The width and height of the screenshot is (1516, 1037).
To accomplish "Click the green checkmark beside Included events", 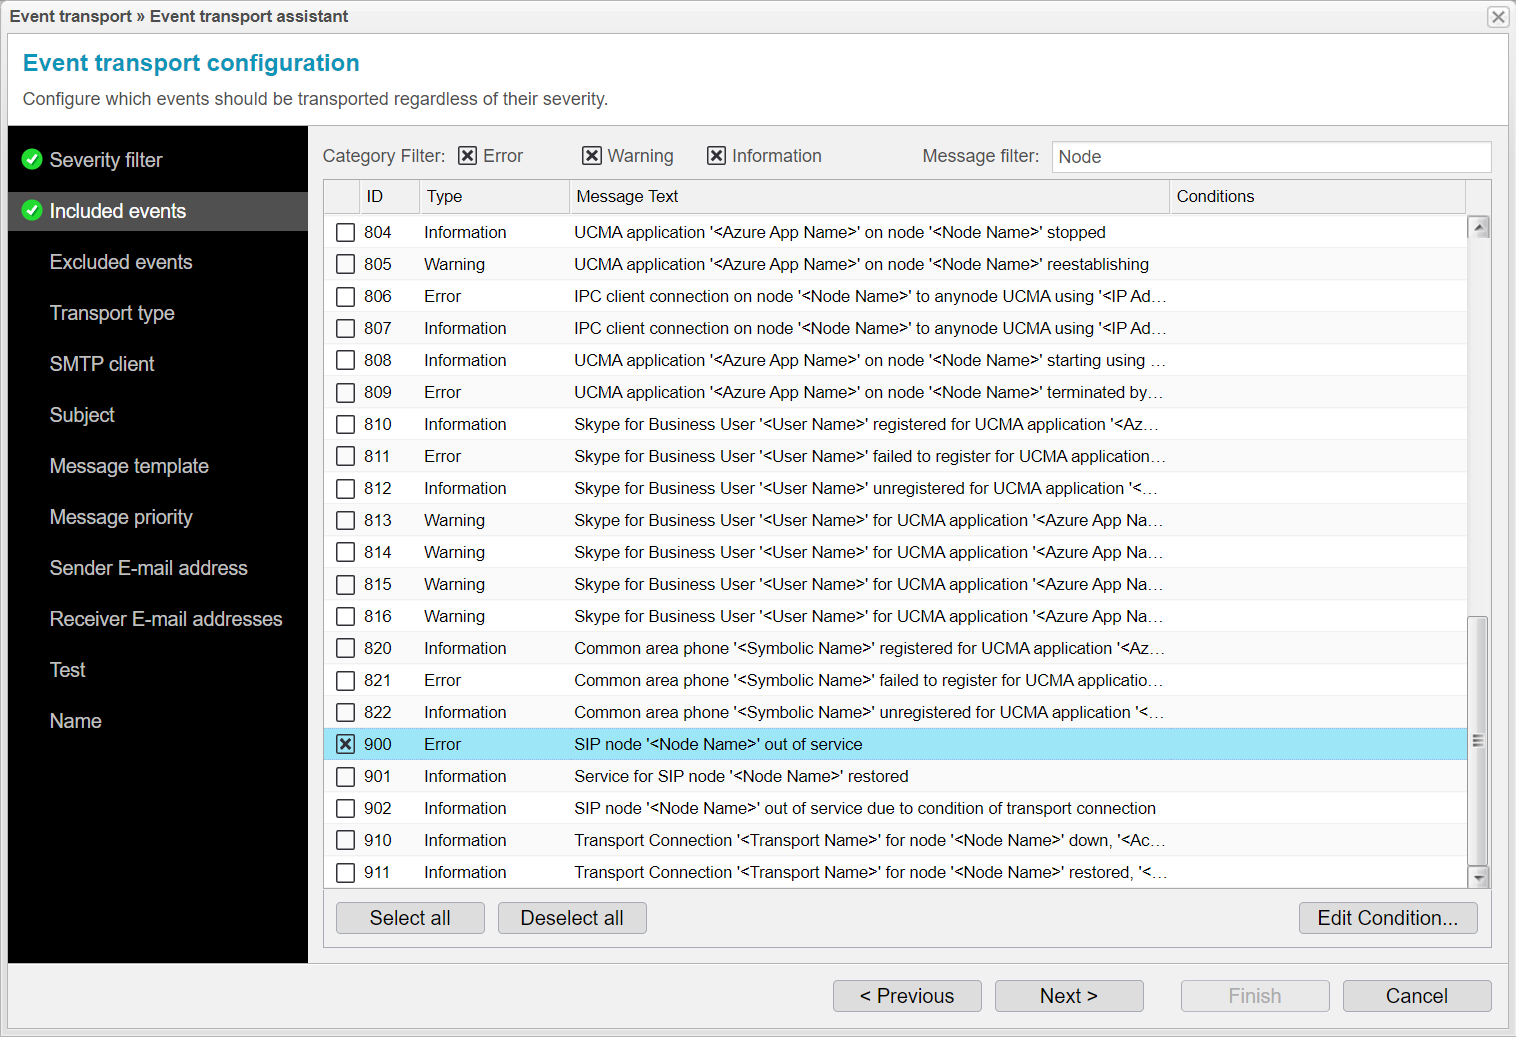I will 30,211.
